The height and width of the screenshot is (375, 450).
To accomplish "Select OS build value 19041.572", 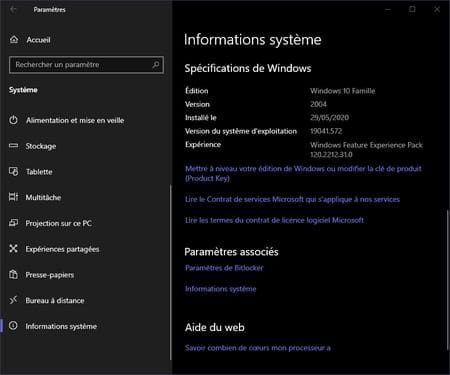I will tap(326, 131).
